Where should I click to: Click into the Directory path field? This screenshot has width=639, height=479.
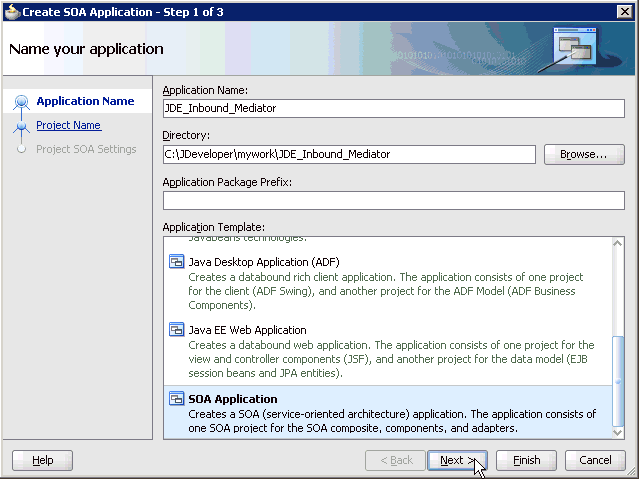point(349,154)
